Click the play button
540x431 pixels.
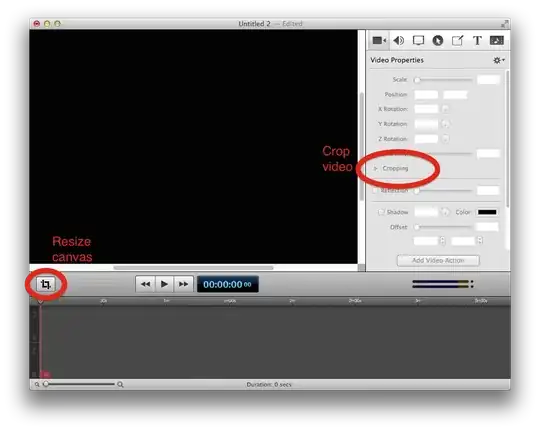tap(165, 284)
